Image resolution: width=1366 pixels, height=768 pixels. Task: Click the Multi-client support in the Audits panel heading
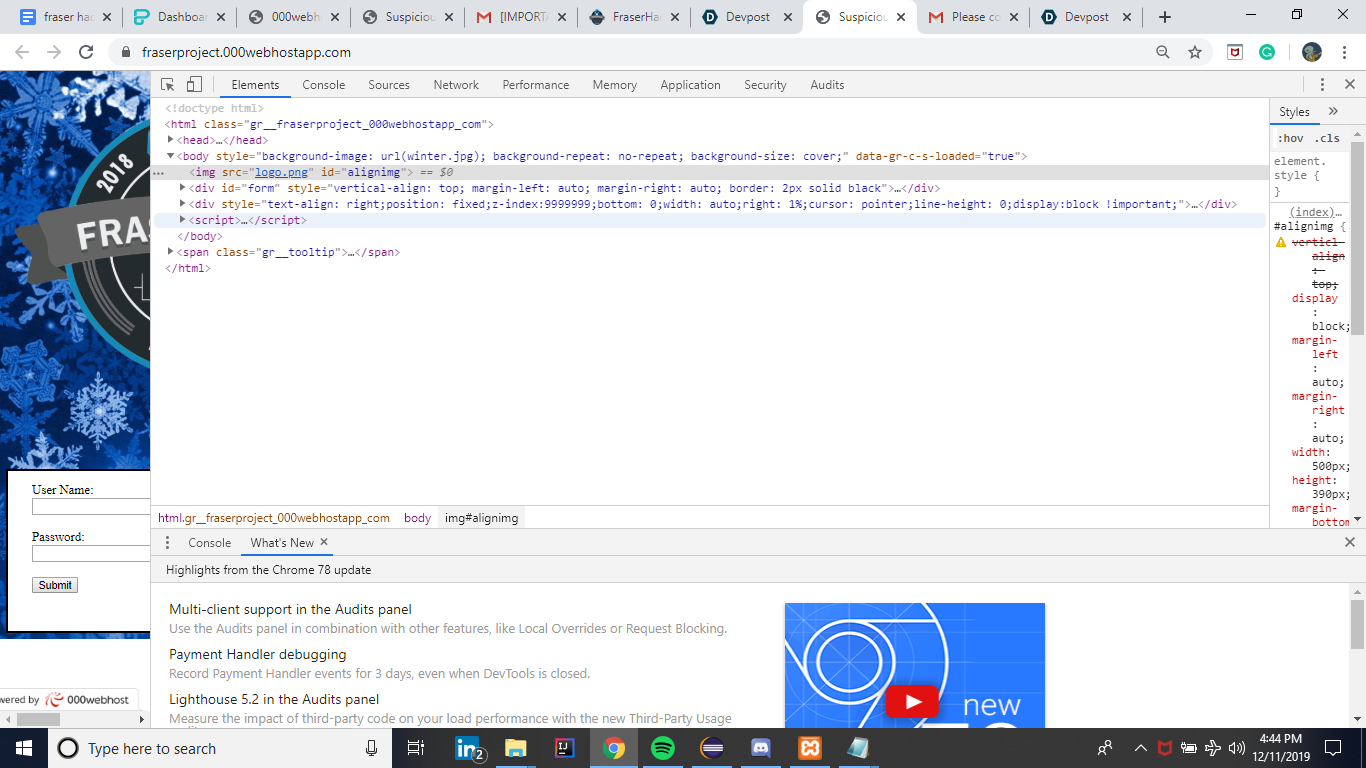tap(290, 609)
